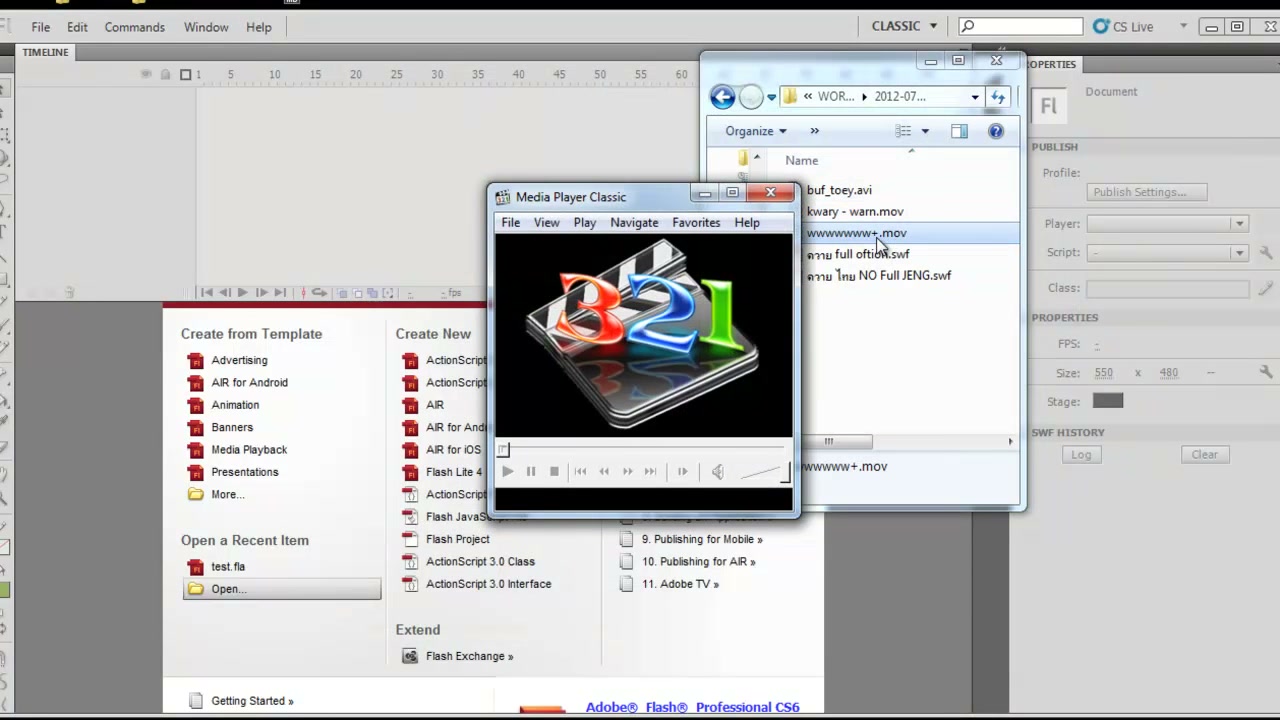Image resolution: width=1280 pixels, height=720 pixels.
Task: Click Stop button in Media Player Classic
Action: tap(554, 472)
